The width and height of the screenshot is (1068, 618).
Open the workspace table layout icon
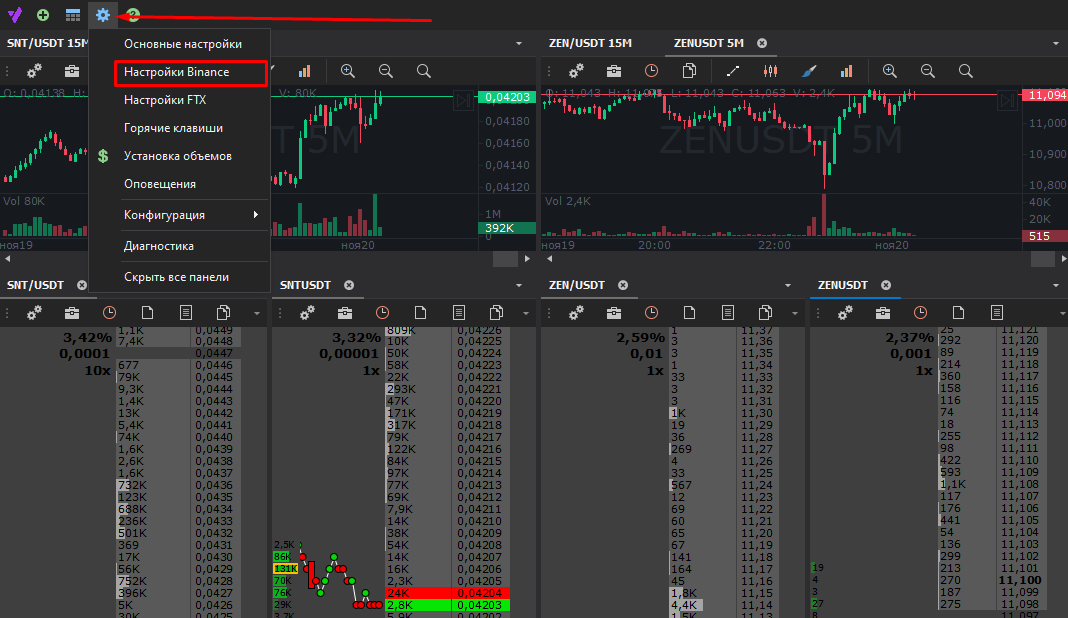[x=73, y=14]
